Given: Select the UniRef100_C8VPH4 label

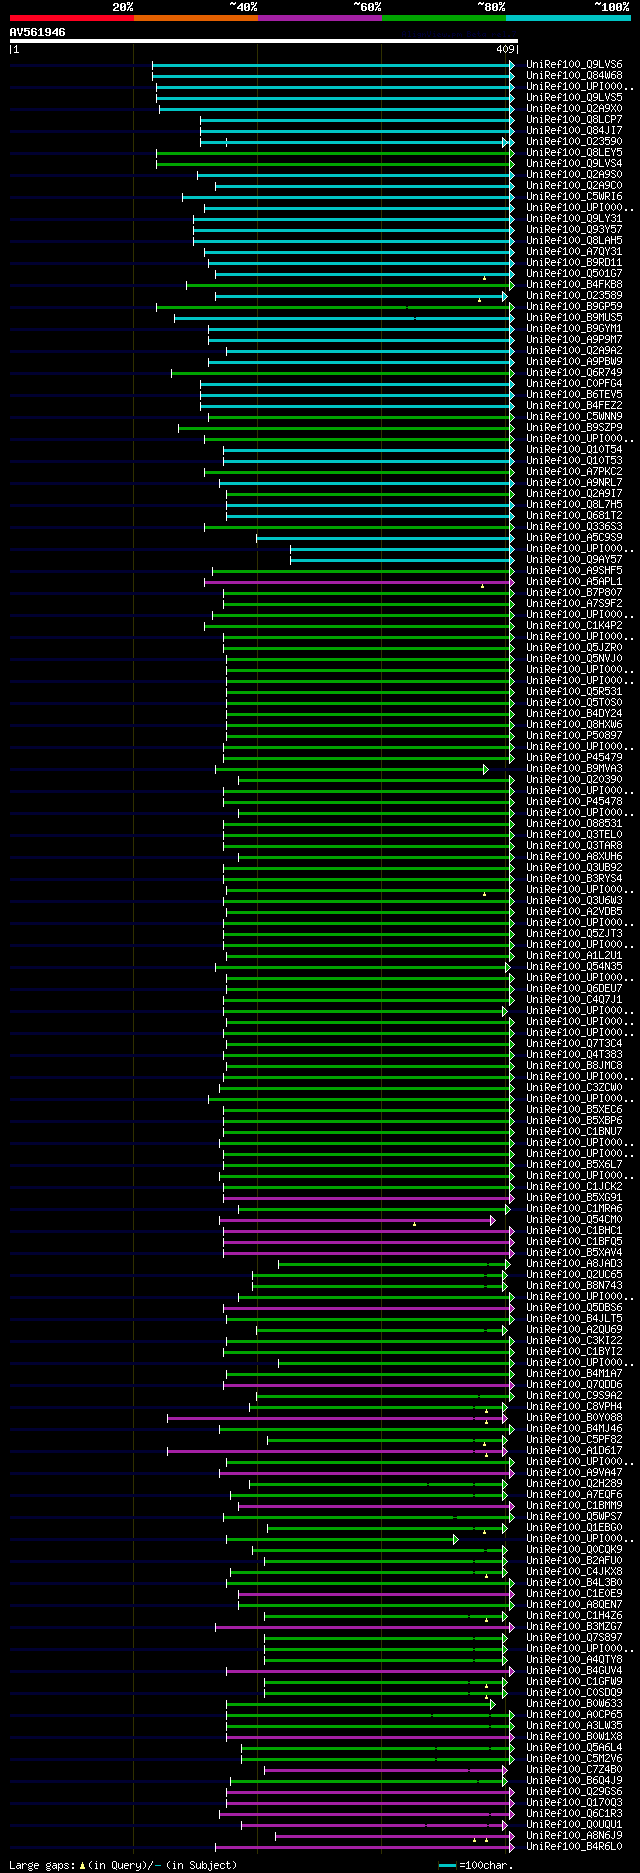Looking at the screenshot, I should click(x=574, y=1407).
